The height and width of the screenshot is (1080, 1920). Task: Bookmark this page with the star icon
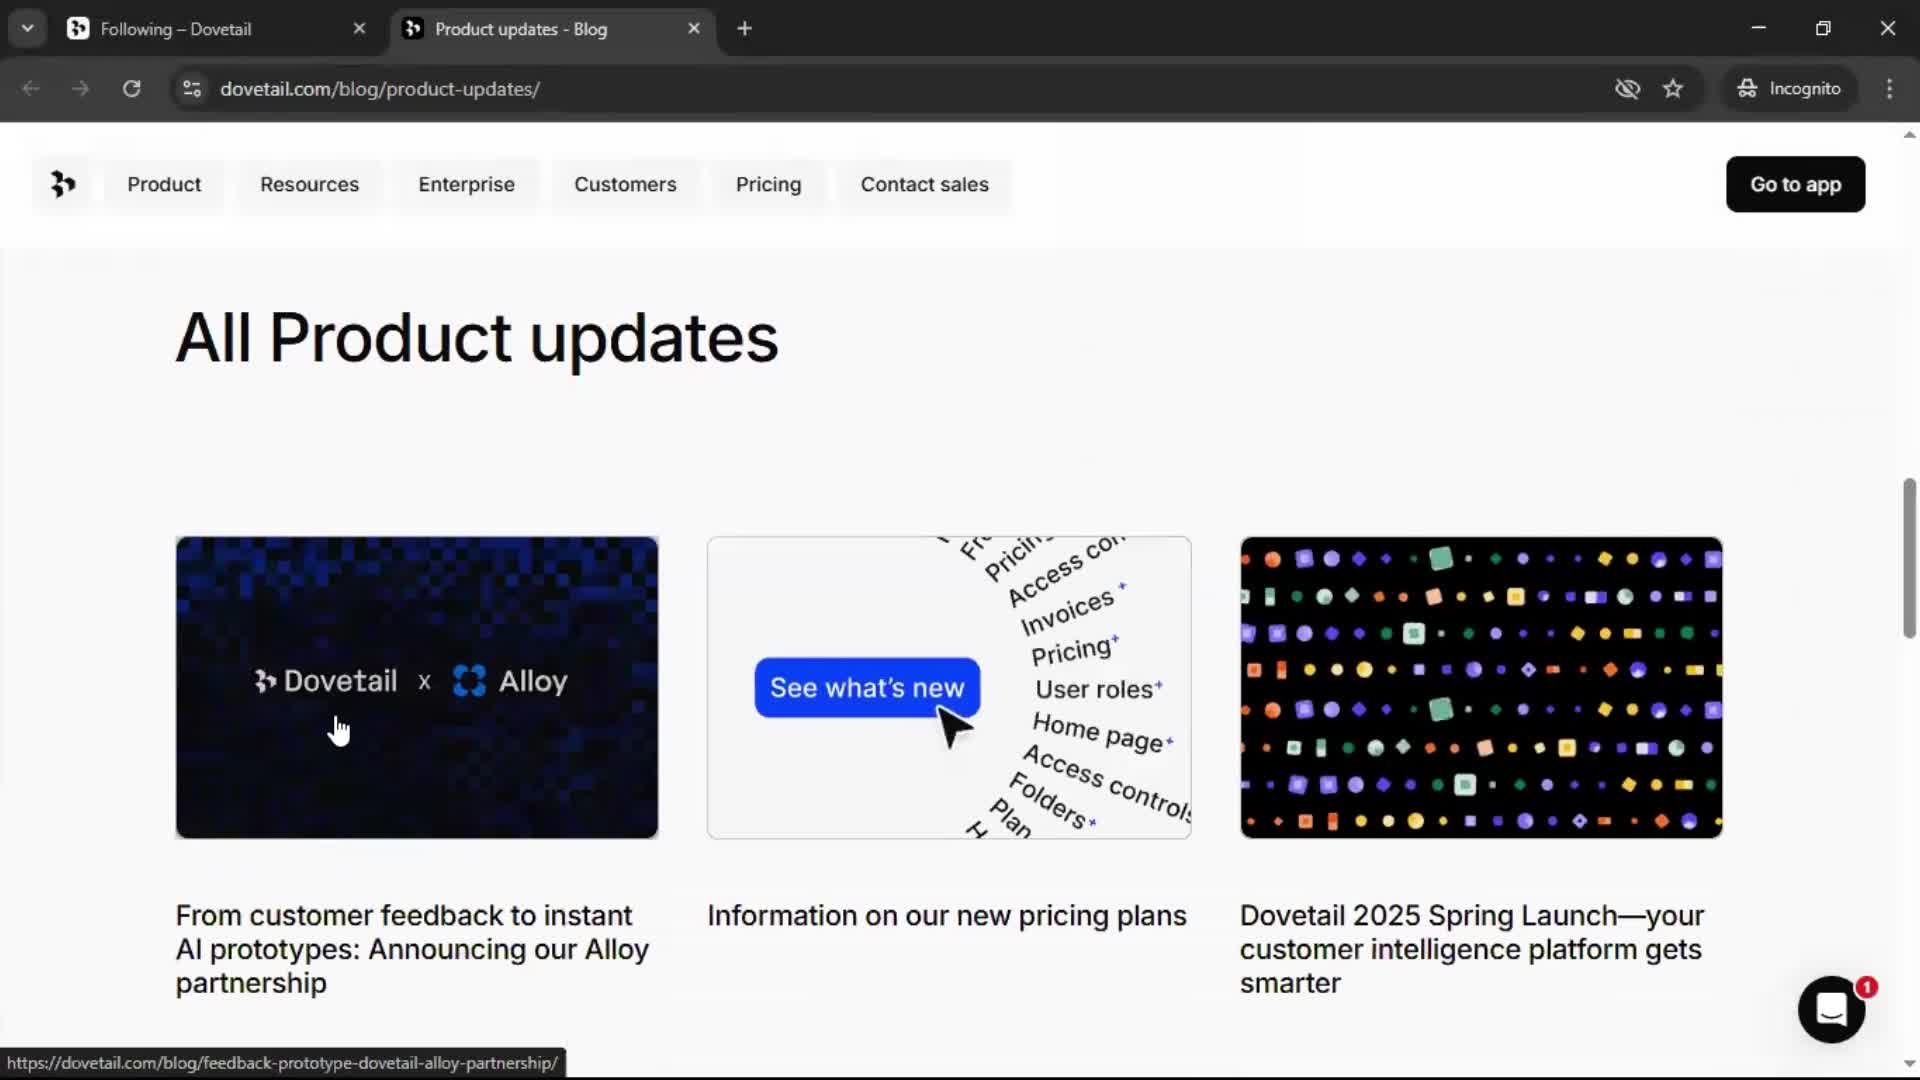[x=1673, y=89]
